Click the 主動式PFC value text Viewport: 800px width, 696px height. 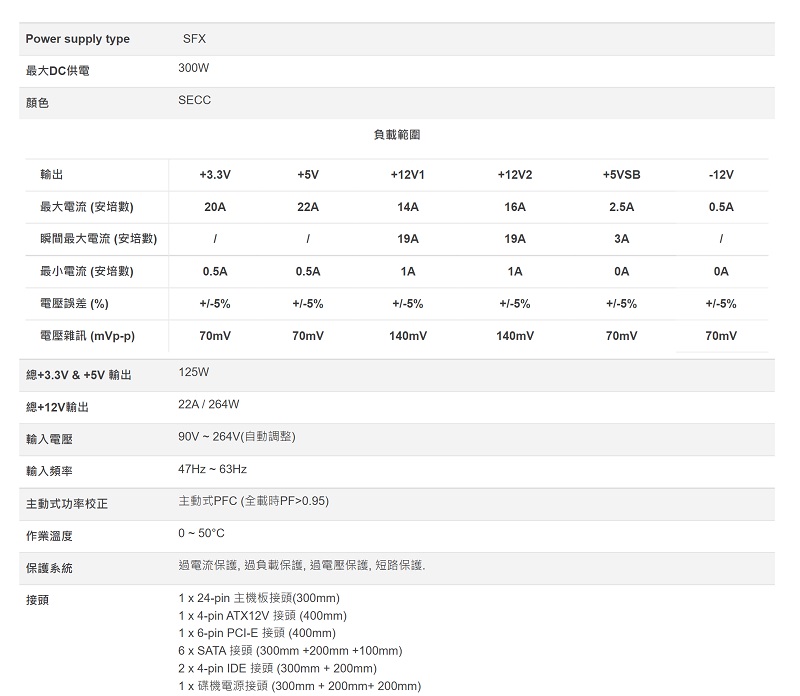(x=254, y=501)
